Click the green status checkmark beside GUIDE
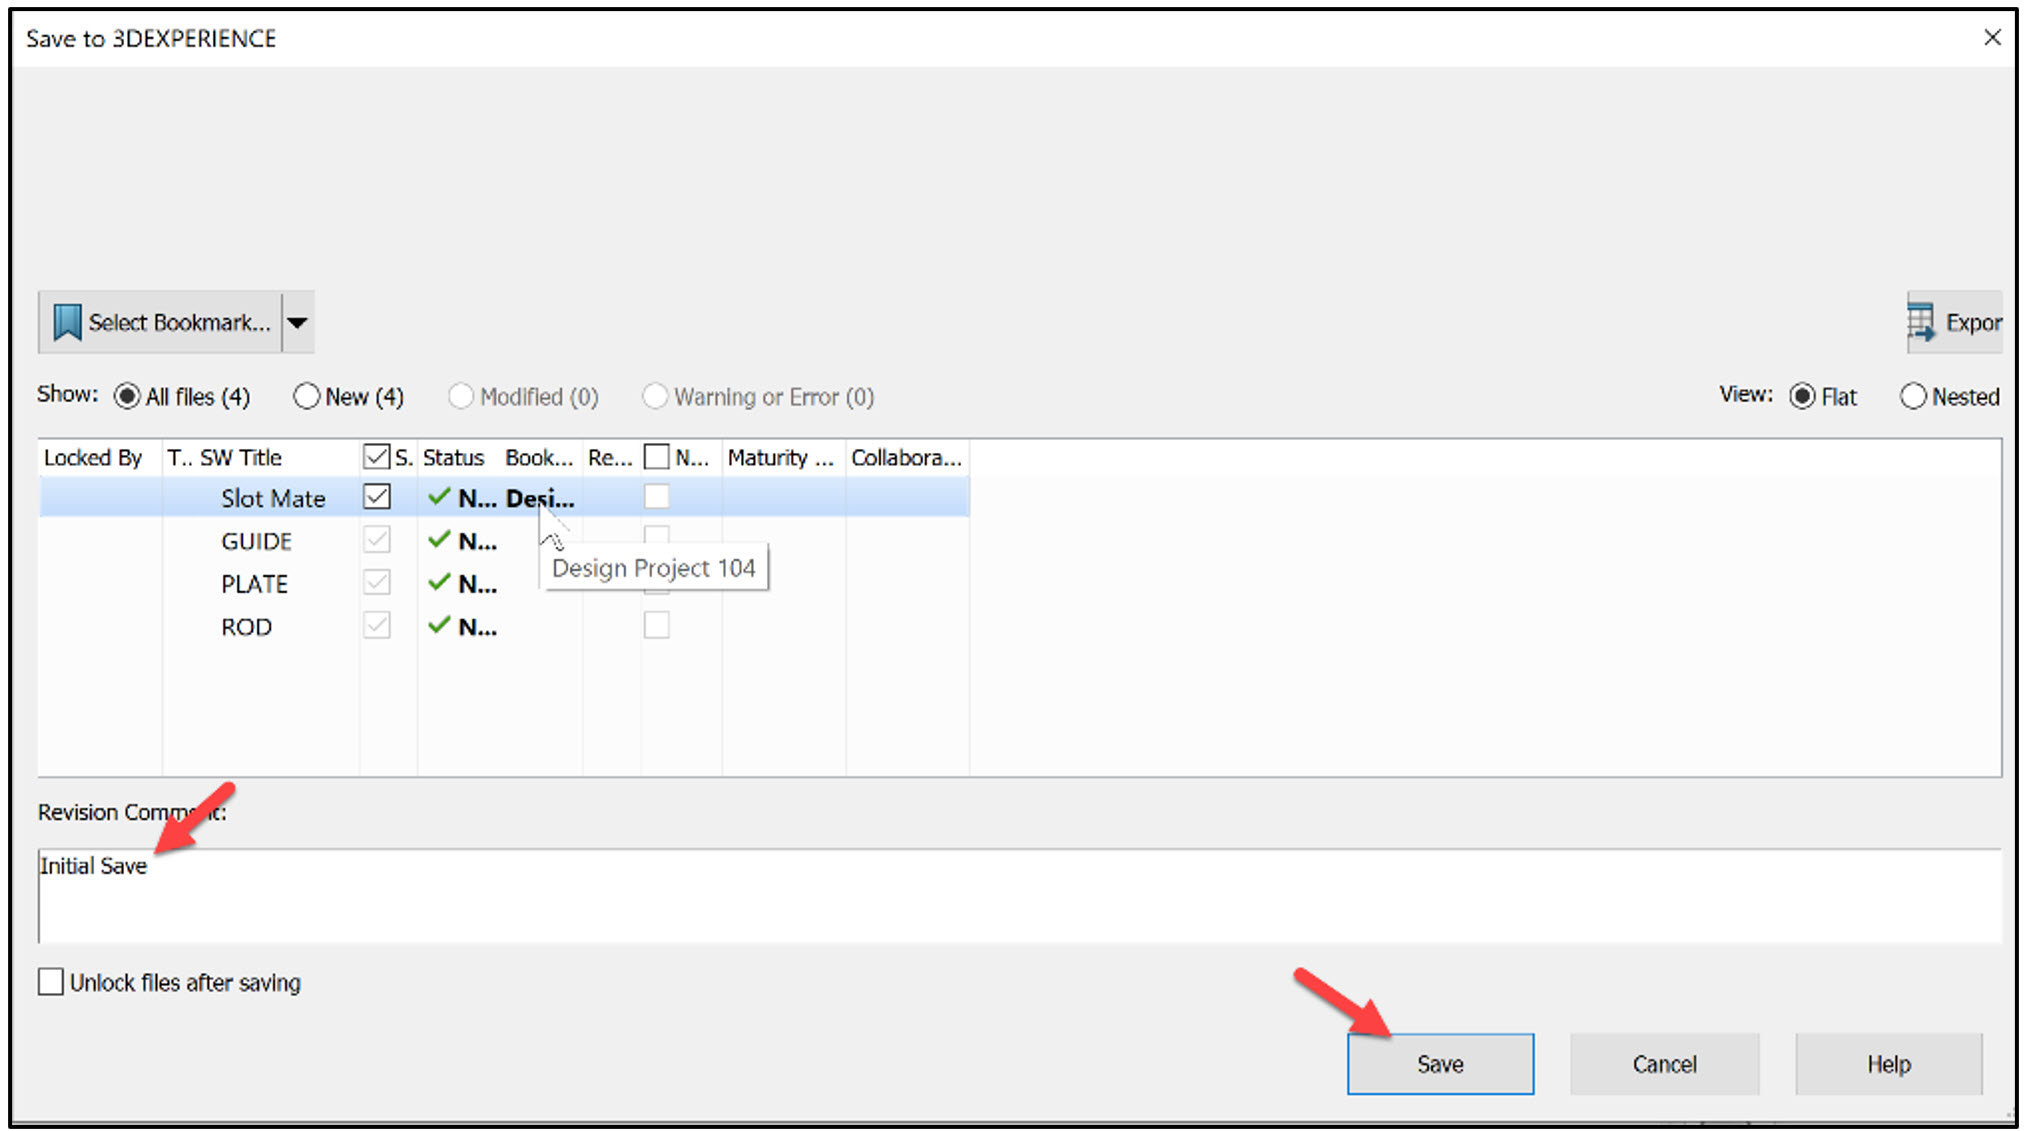Screen dimensions: 2029x1131 point(440,540)
